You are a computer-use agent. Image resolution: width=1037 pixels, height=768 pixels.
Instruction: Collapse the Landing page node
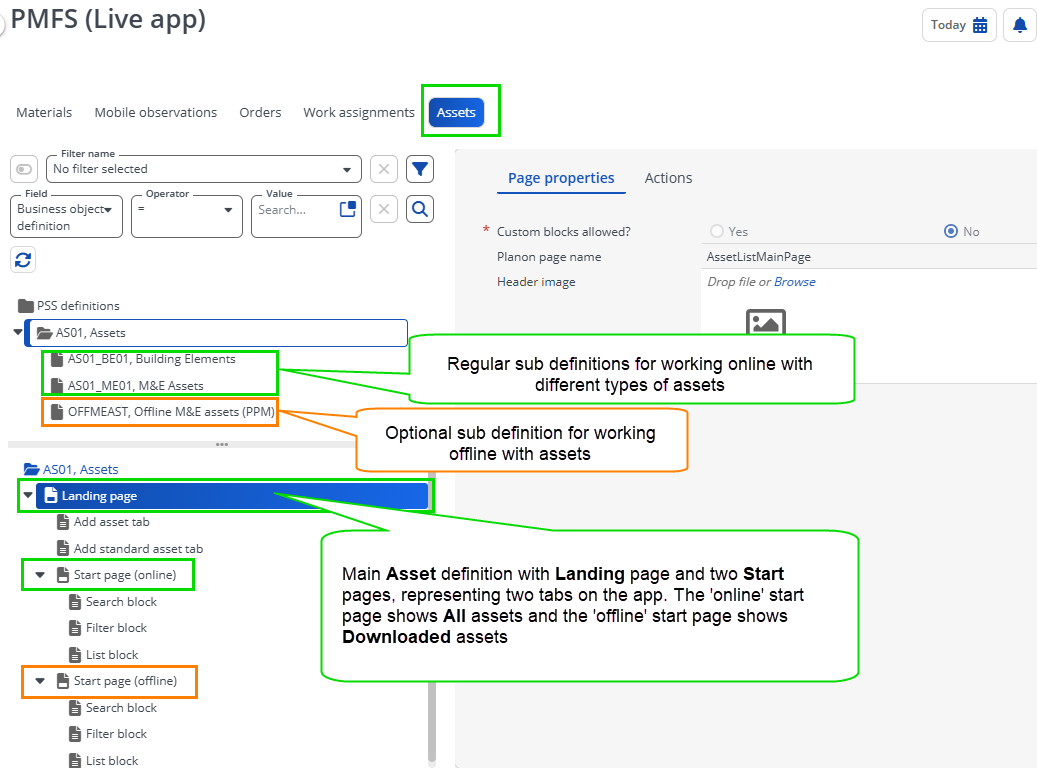coord(28,495)
